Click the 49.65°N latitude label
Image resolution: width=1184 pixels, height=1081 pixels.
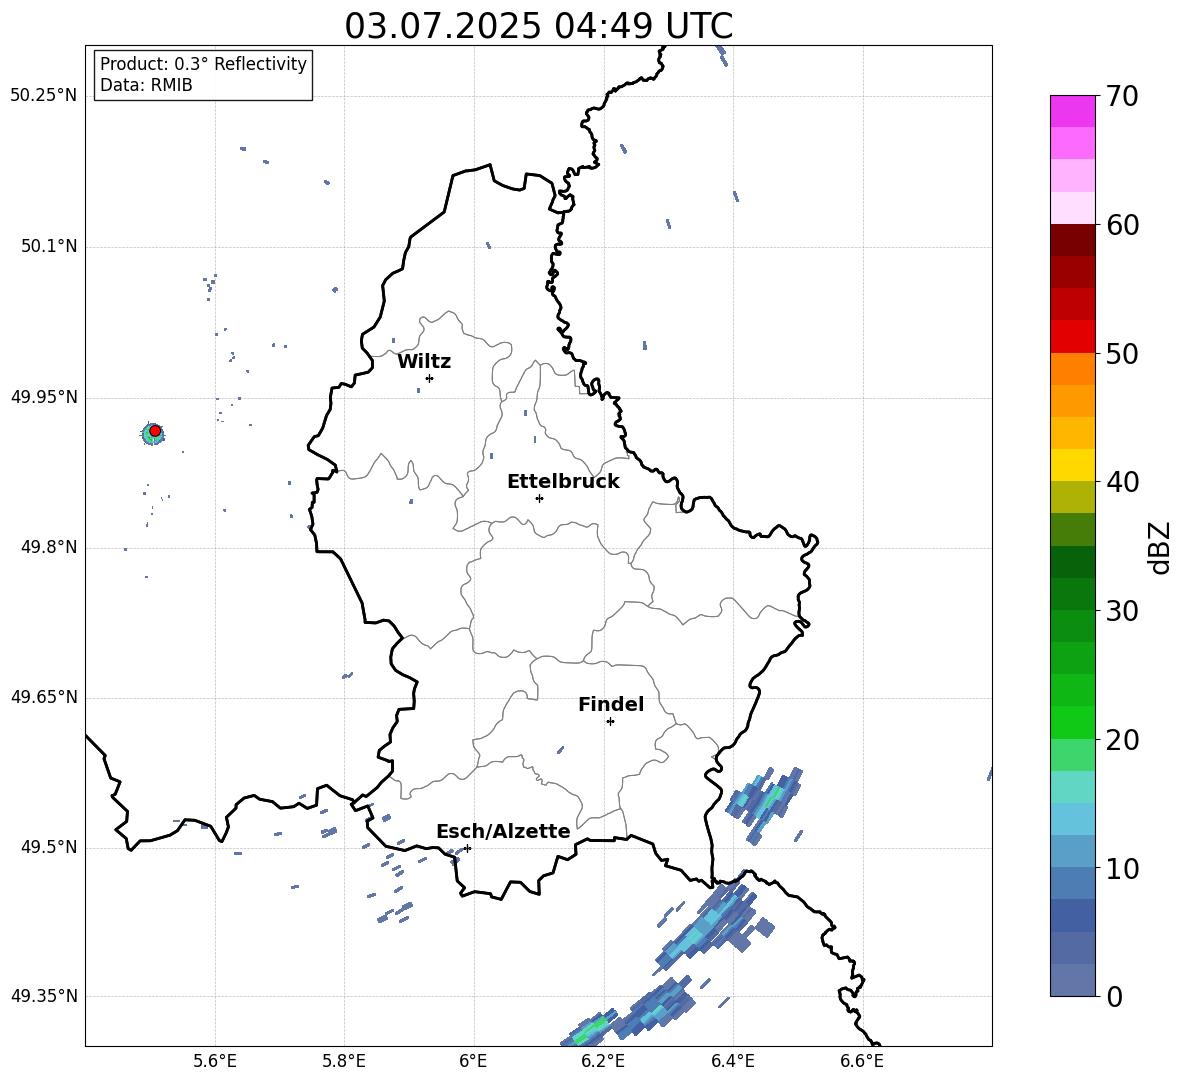coord(44,697)
